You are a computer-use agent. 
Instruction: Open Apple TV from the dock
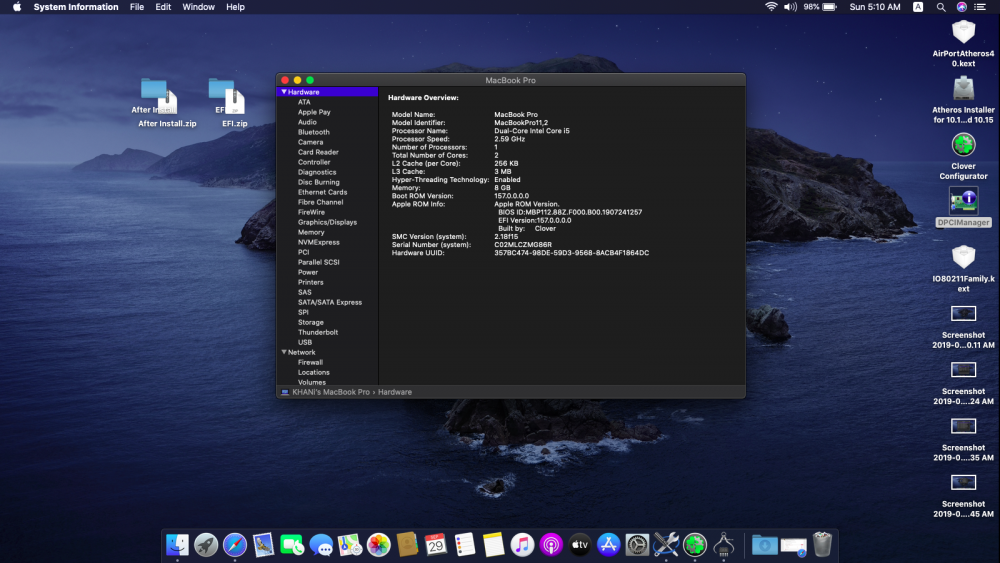[580, 545]
